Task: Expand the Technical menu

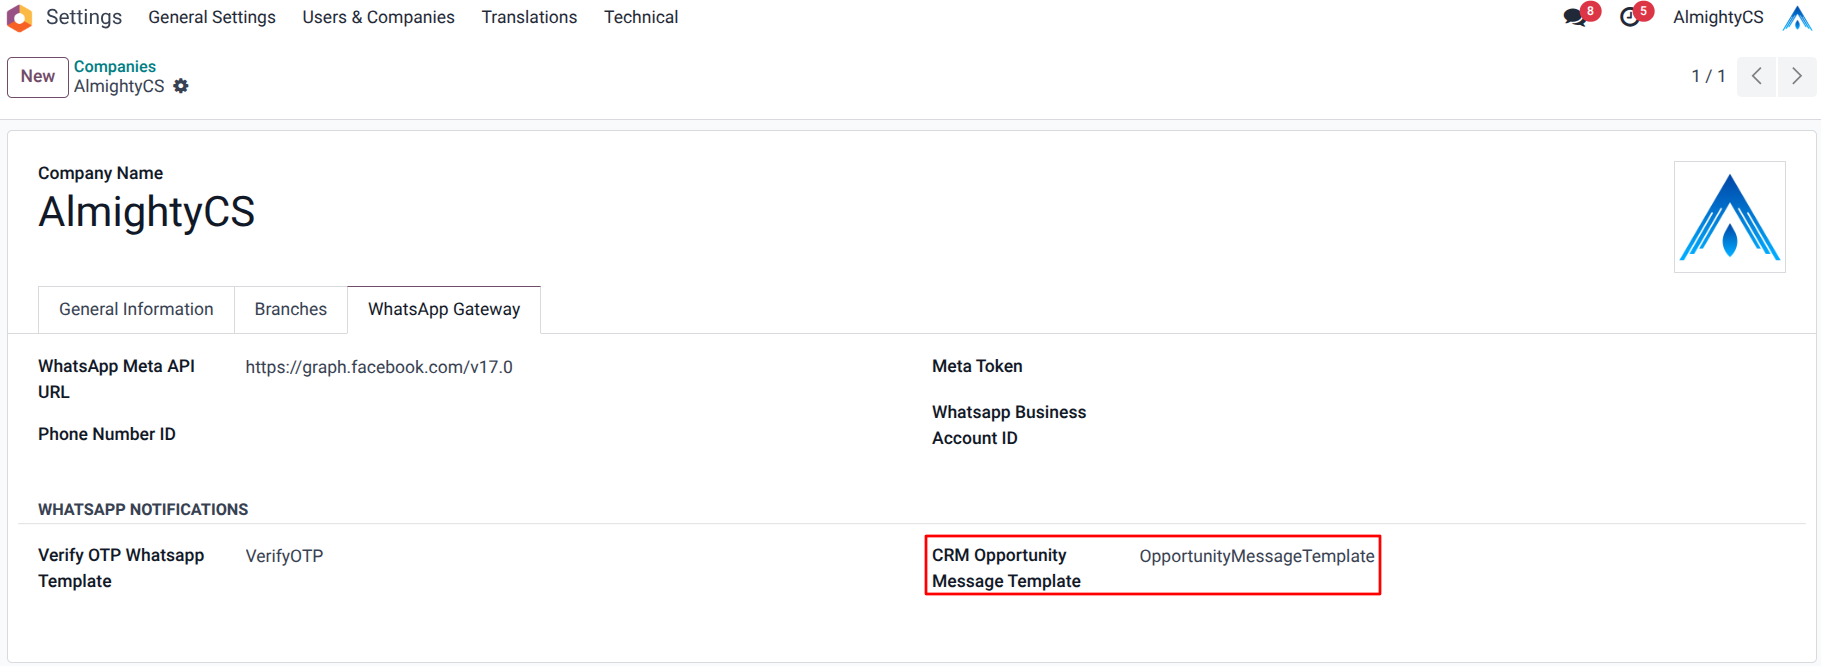Action: pyautogui.click(x=641, y=17)
